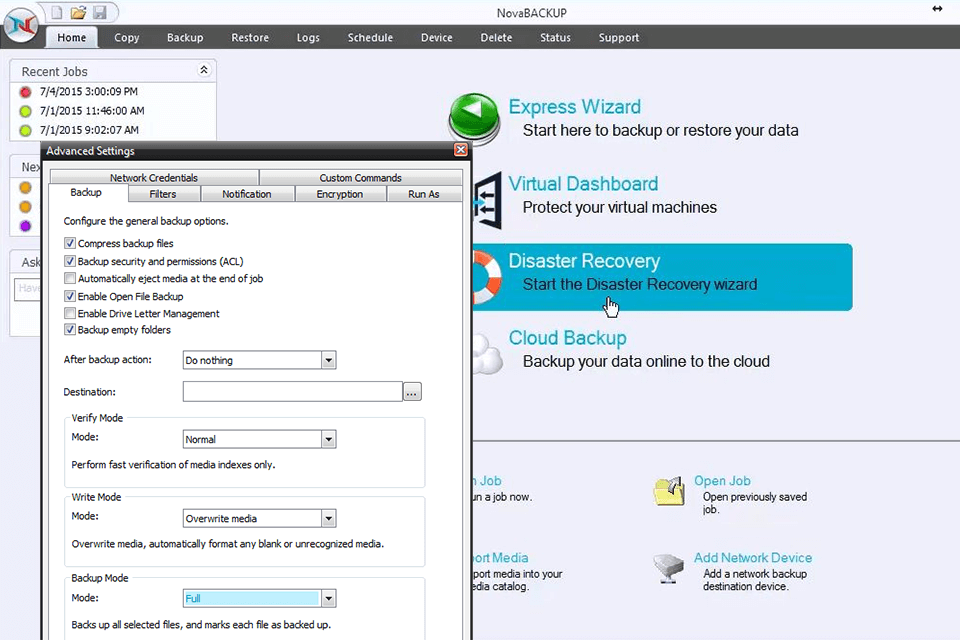Click the new file icon
The height and width of the screenshot is (640, 960).
(58, 12)
